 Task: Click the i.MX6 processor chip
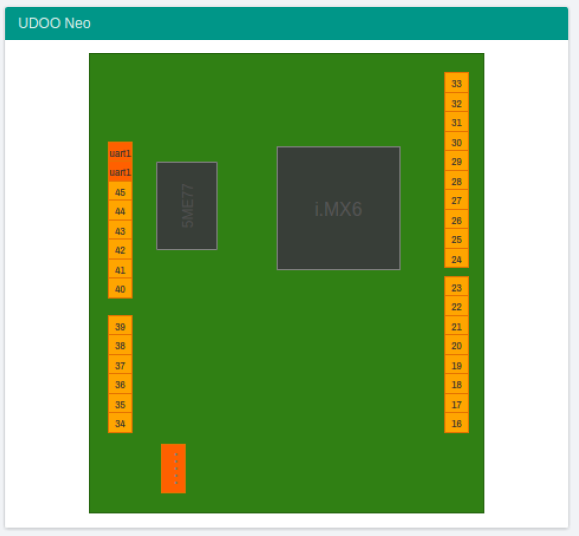[x=339, y=208]
